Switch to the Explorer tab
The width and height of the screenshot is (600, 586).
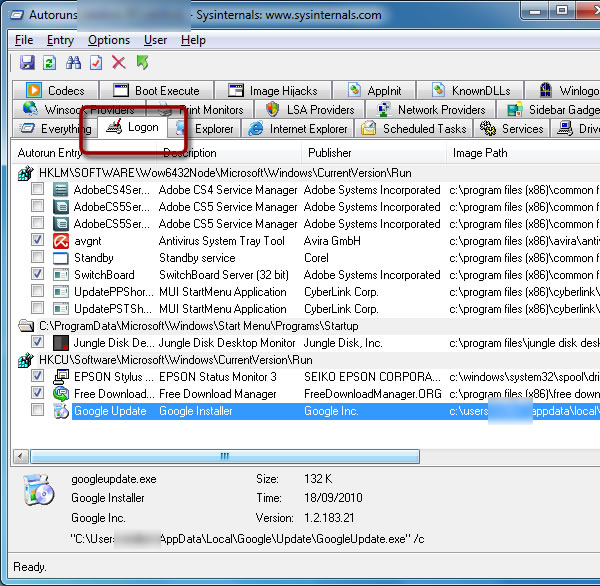point(204,129)
